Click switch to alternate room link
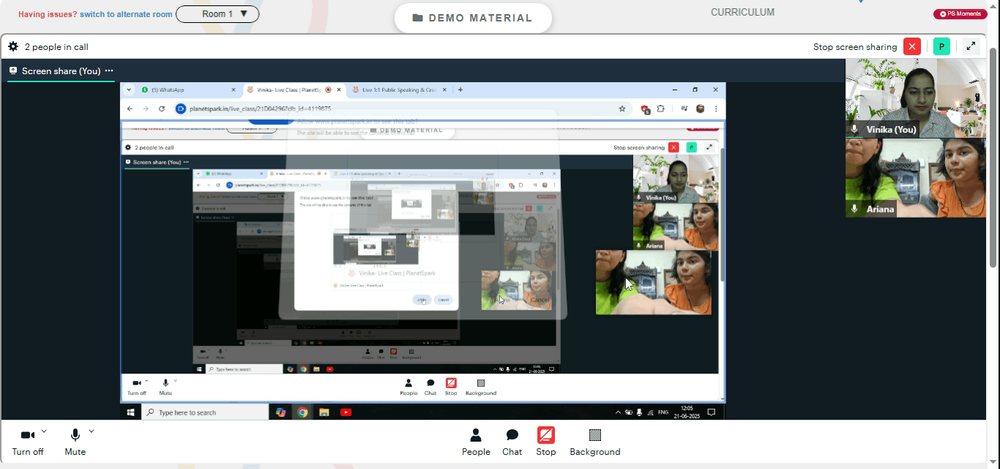This screenshot has height=469, width=1000. 126,14
